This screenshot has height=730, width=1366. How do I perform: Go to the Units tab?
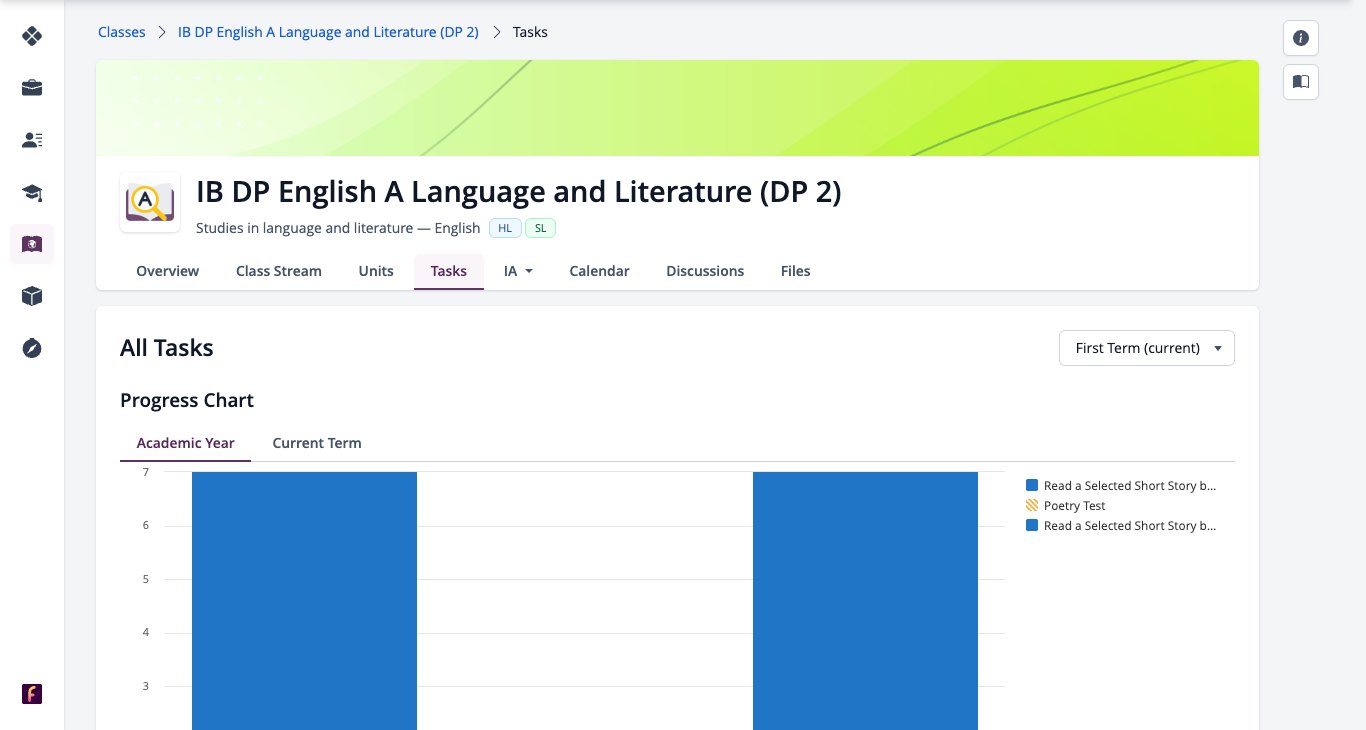376,271
